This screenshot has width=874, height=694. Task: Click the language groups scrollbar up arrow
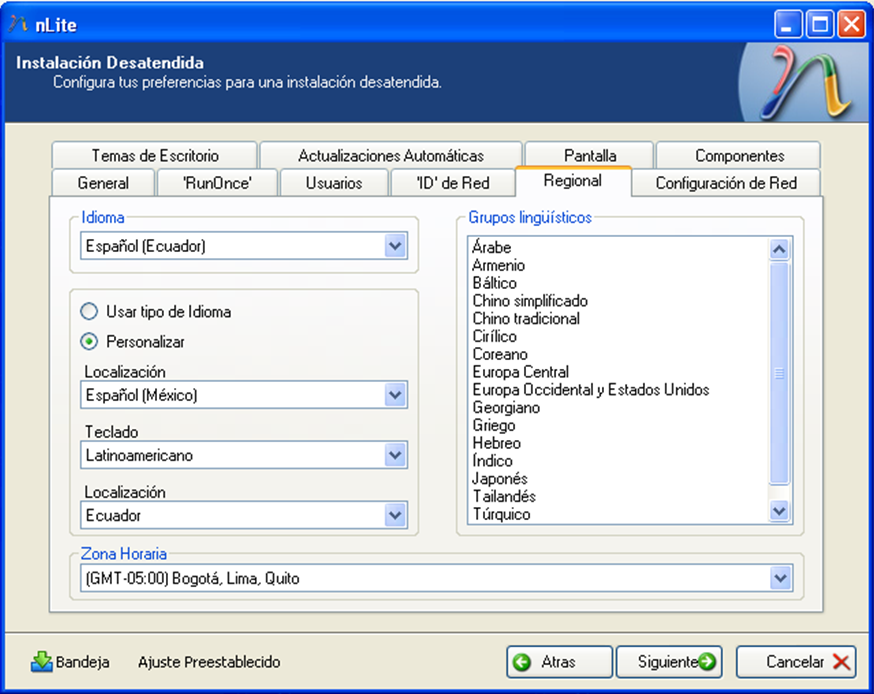[x=779, y=249]
